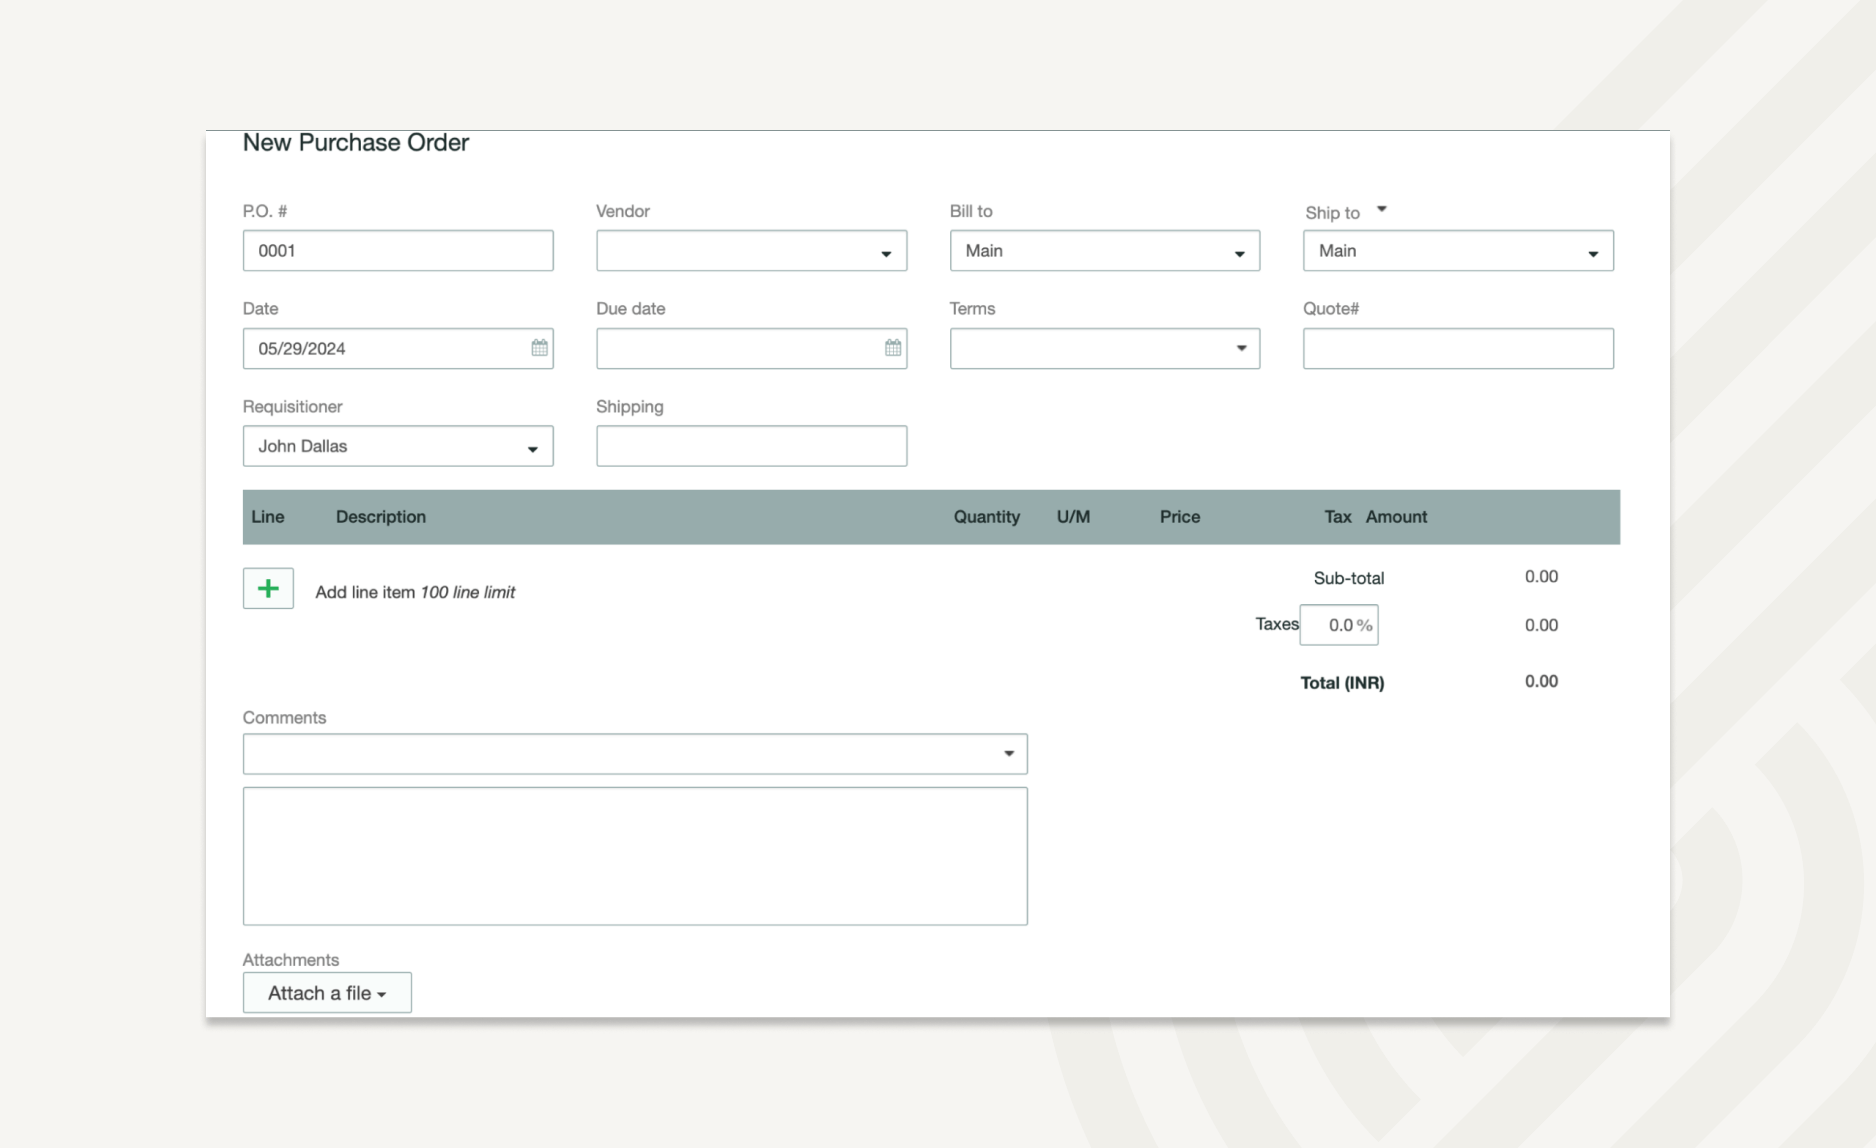Click the Attach a file button
The width and height of the screenshot is (1876, 1148).
pyautogui.click(x=327, y=993)
